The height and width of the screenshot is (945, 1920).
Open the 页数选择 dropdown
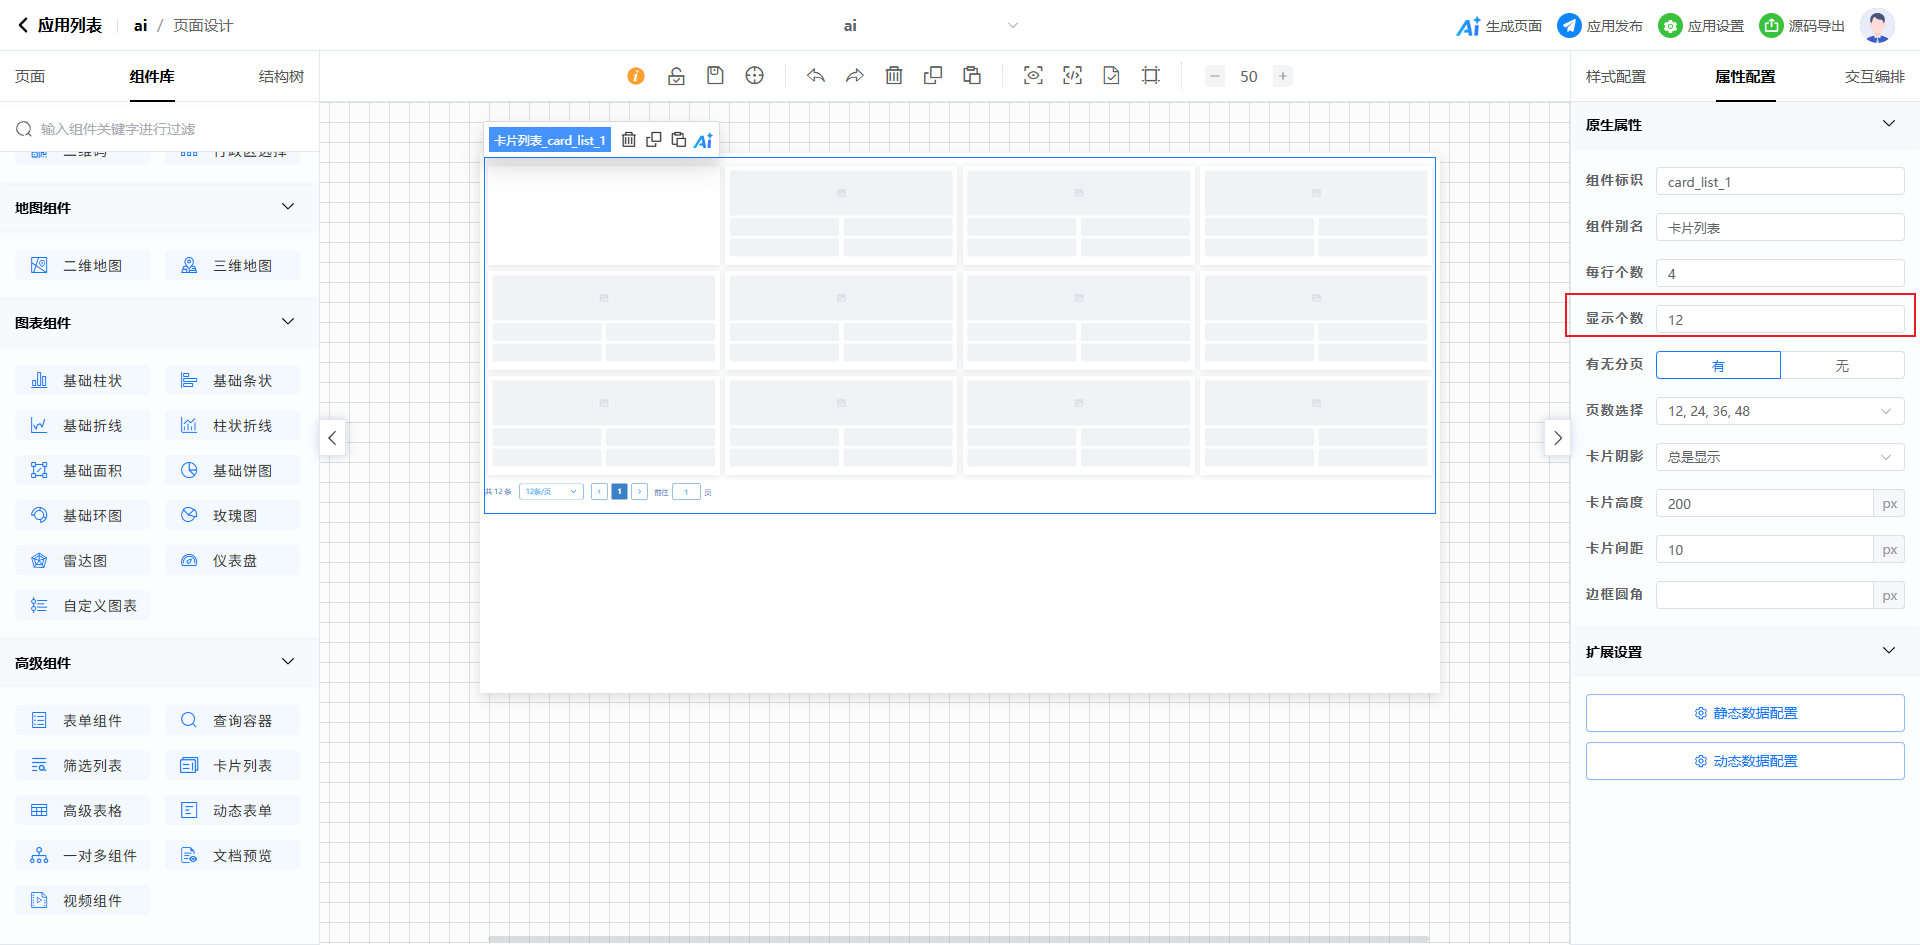(1780, 411)
